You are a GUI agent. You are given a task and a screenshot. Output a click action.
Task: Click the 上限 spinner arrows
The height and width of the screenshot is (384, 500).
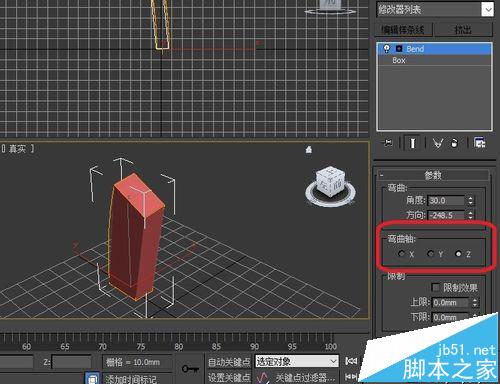coord(475,303)
